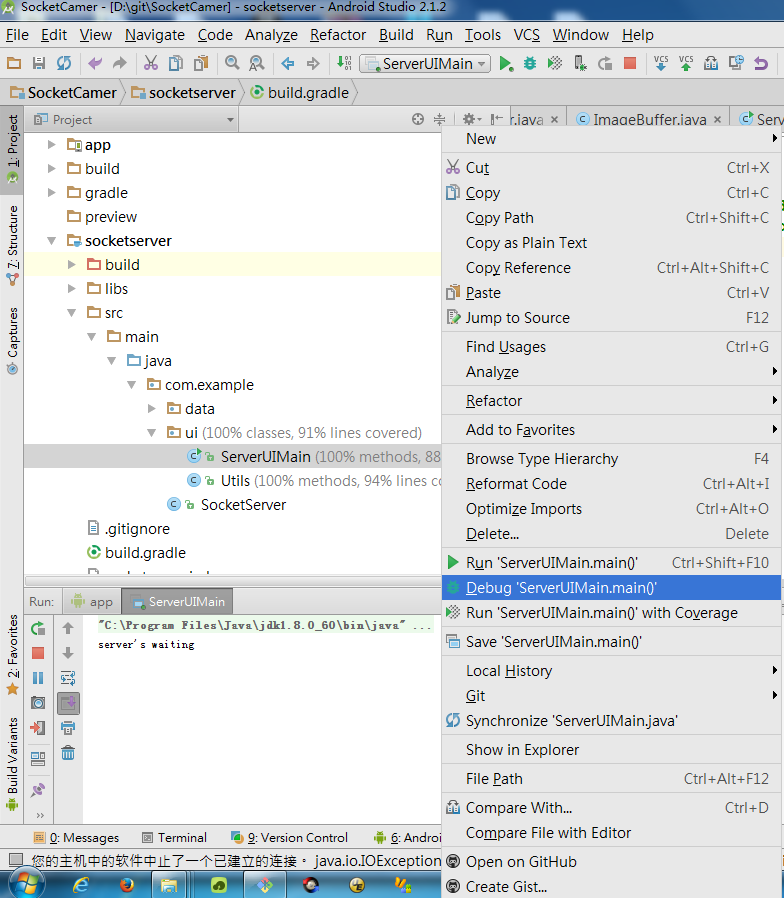The image size is (784, 898).
Task: Select Debug 'ServerUIMain.main()' context item
Action: coord(611,588)
